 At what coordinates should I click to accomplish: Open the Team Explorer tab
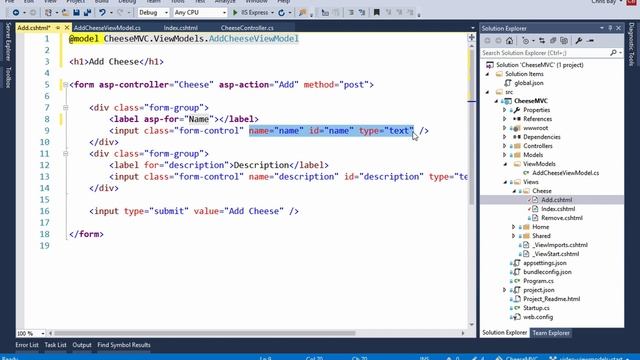tap(551, 333)
